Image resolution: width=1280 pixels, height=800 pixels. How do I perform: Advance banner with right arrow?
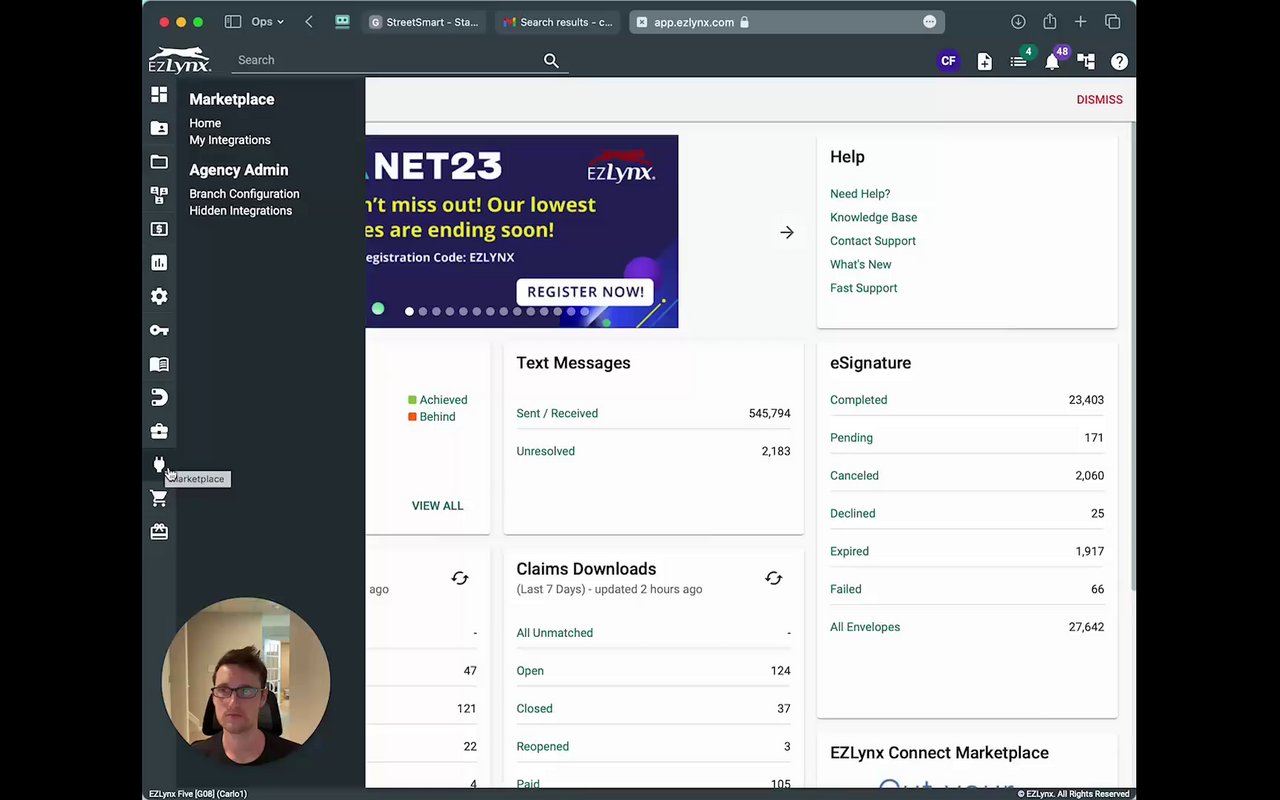[x=787, y=232]
